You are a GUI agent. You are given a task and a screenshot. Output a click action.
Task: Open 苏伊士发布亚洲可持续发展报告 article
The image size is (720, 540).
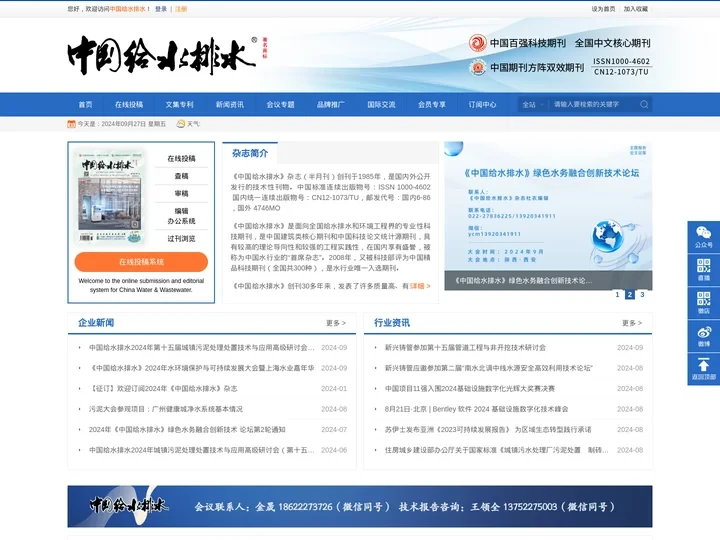[488, 430]
